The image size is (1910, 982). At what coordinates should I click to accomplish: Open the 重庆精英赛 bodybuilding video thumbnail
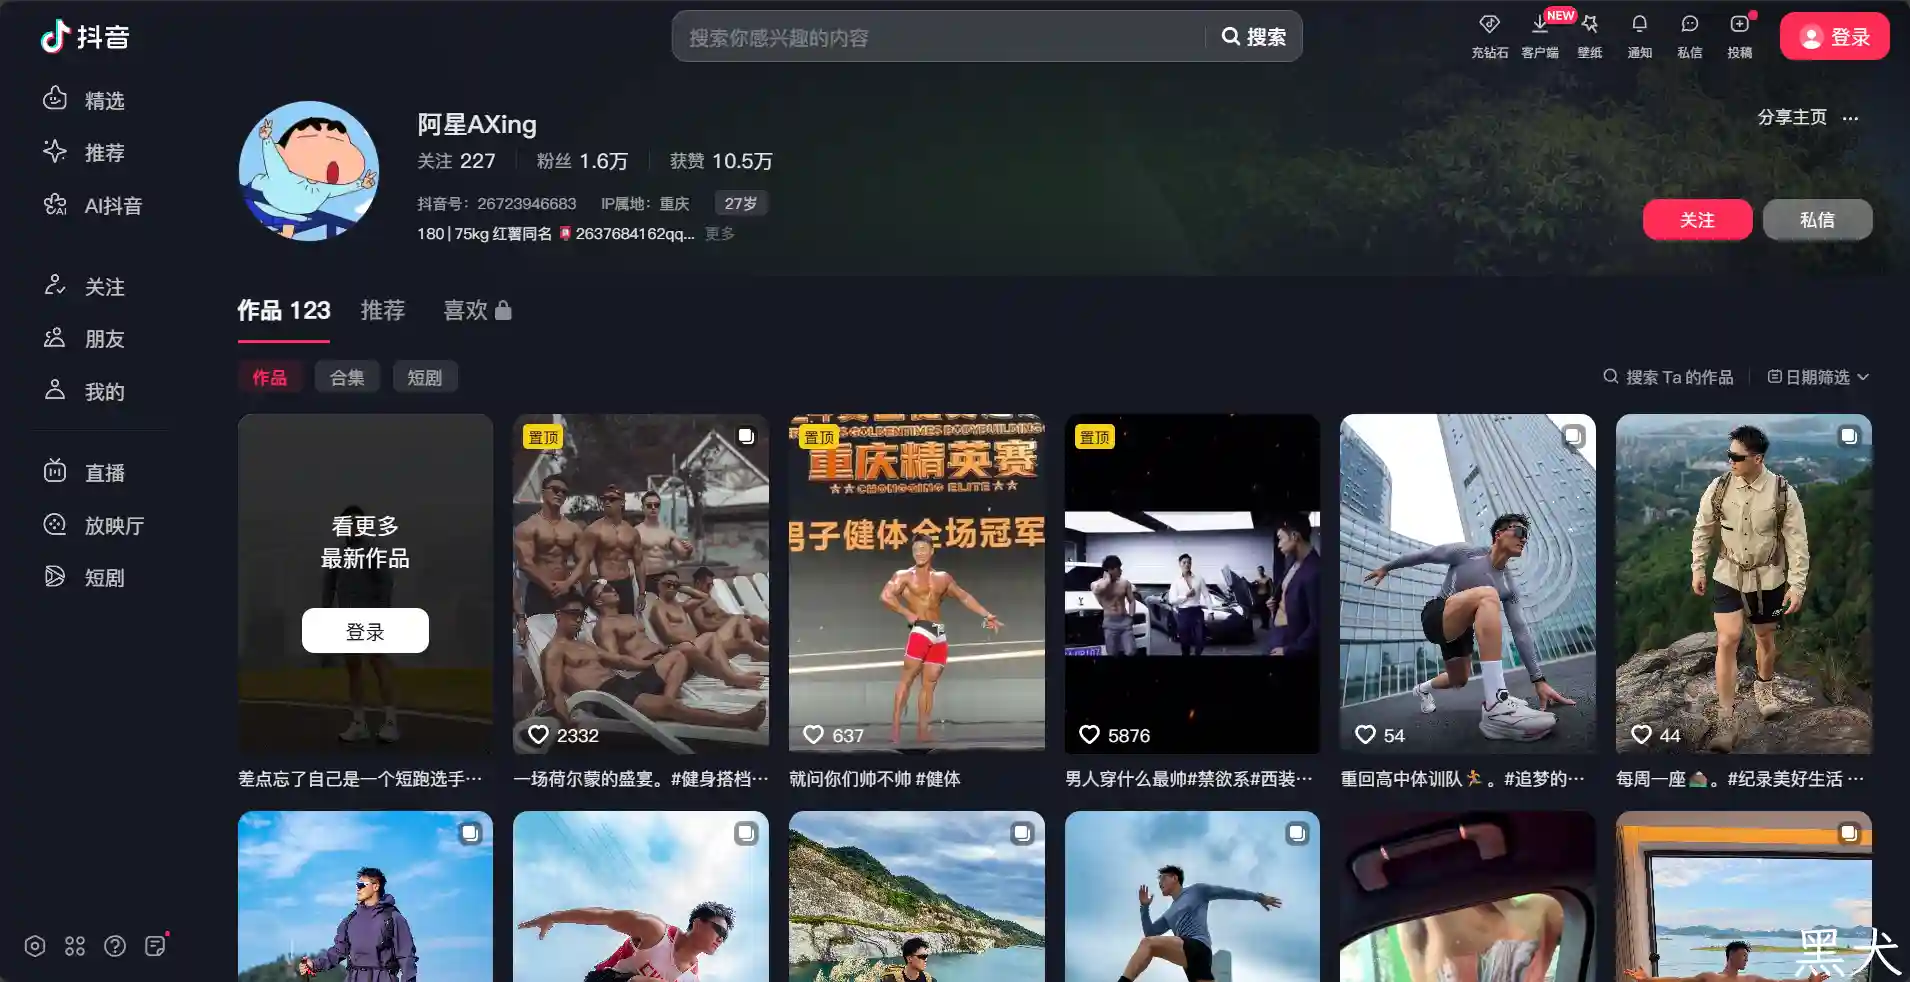click(x=916, y=583)
